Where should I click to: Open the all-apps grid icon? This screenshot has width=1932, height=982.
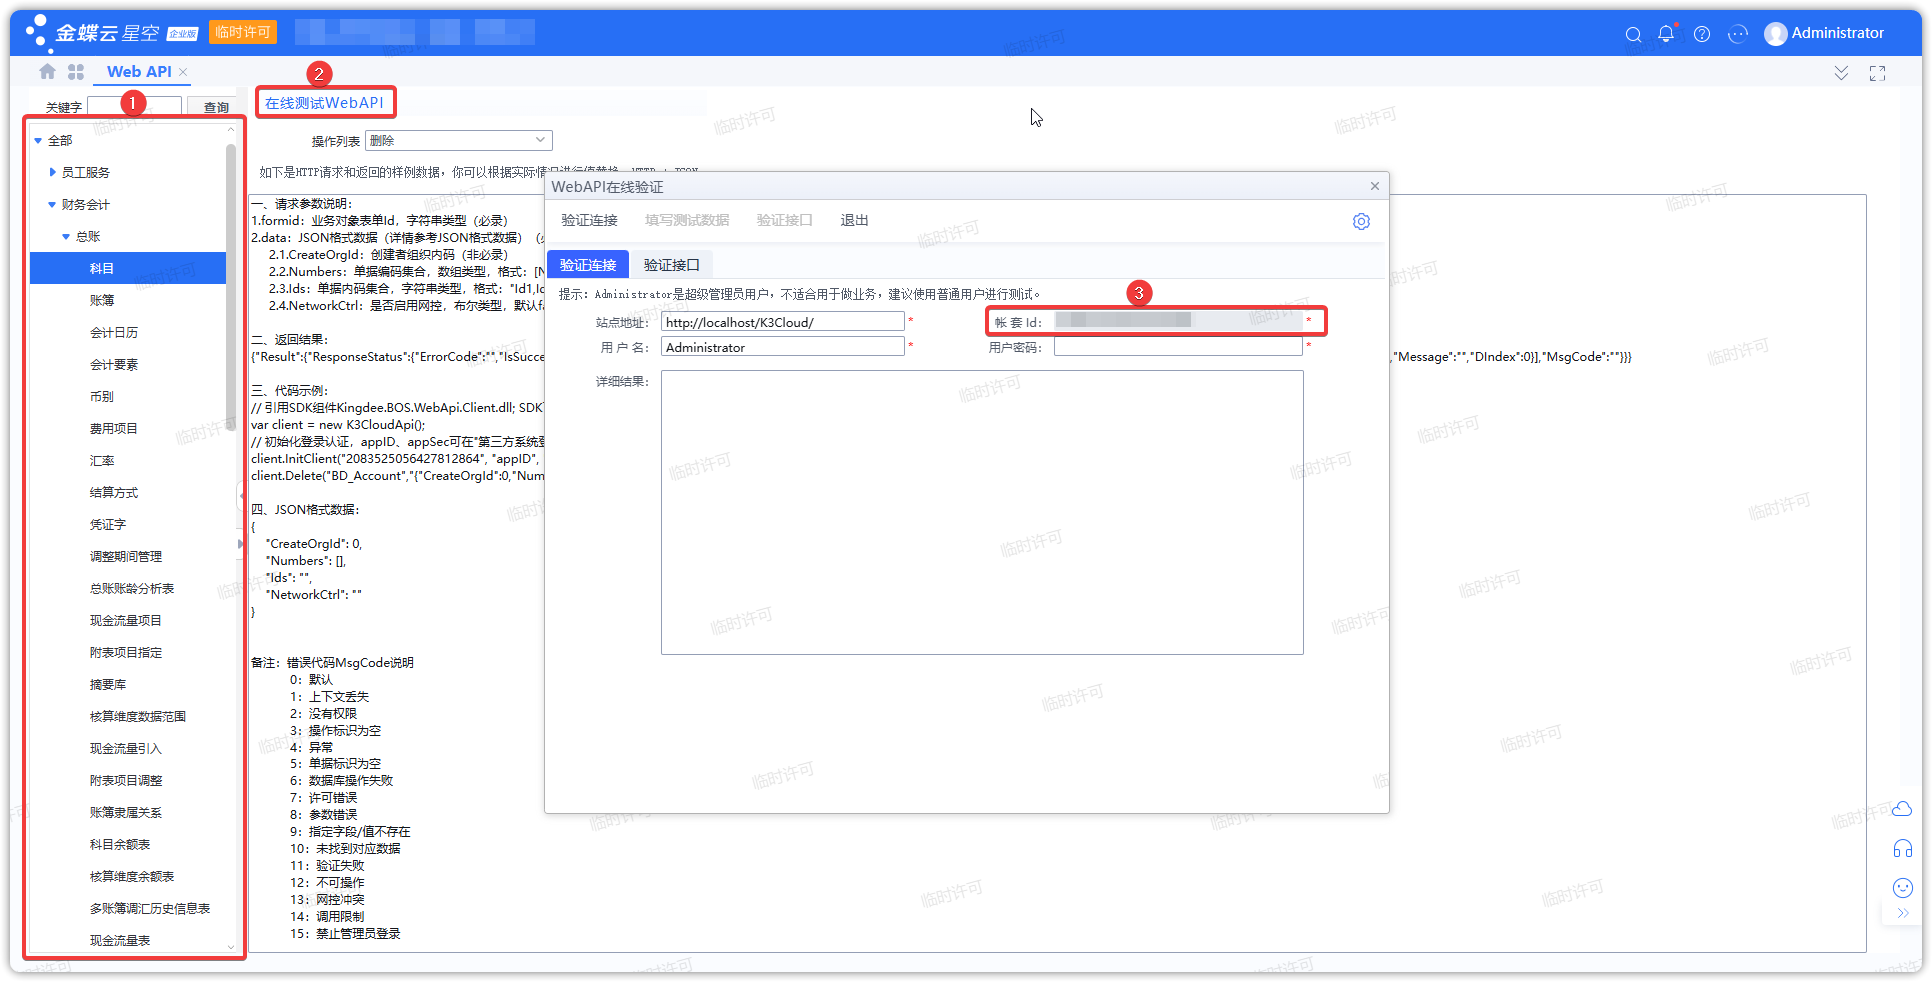coord(76,72)
